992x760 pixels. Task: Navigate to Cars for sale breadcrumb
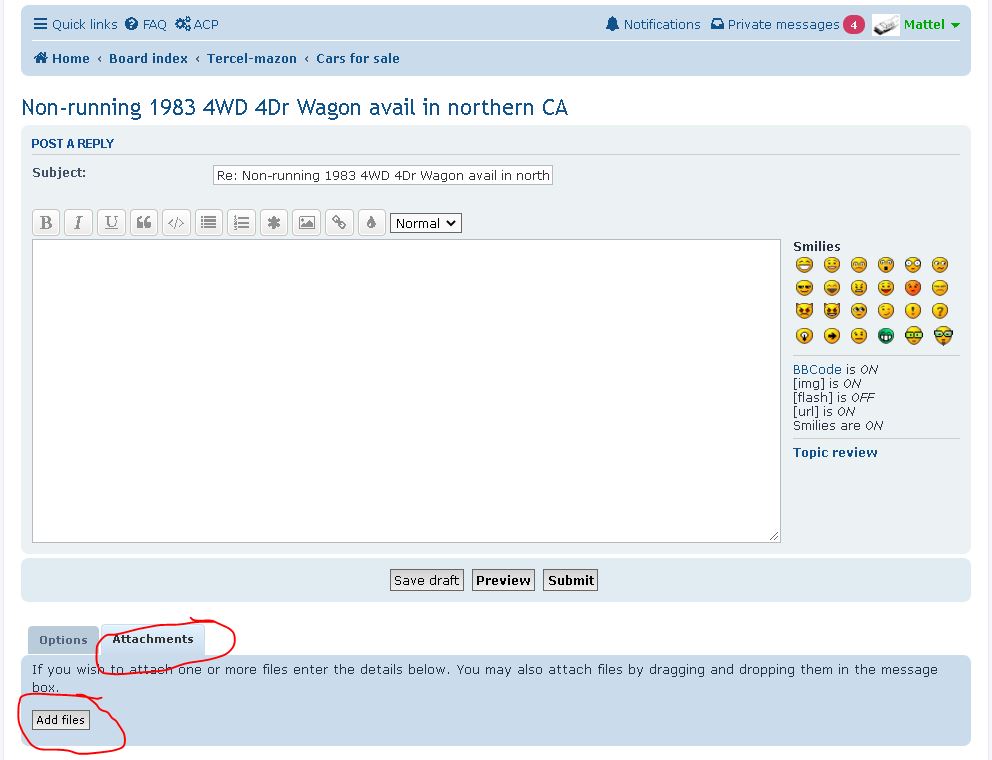point(357,58)
